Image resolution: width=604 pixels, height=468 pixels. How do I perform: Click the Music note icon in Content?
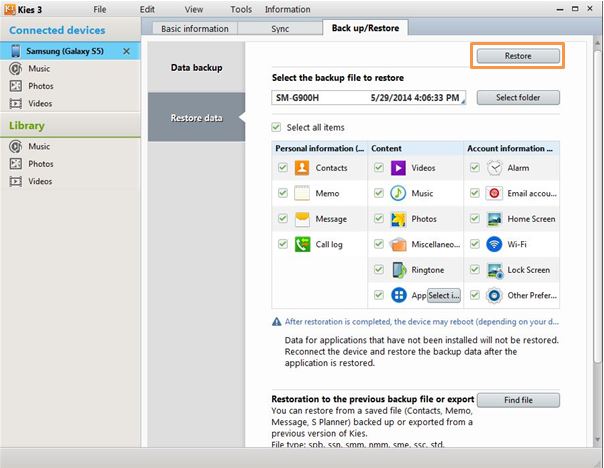[x=398, y=193]
